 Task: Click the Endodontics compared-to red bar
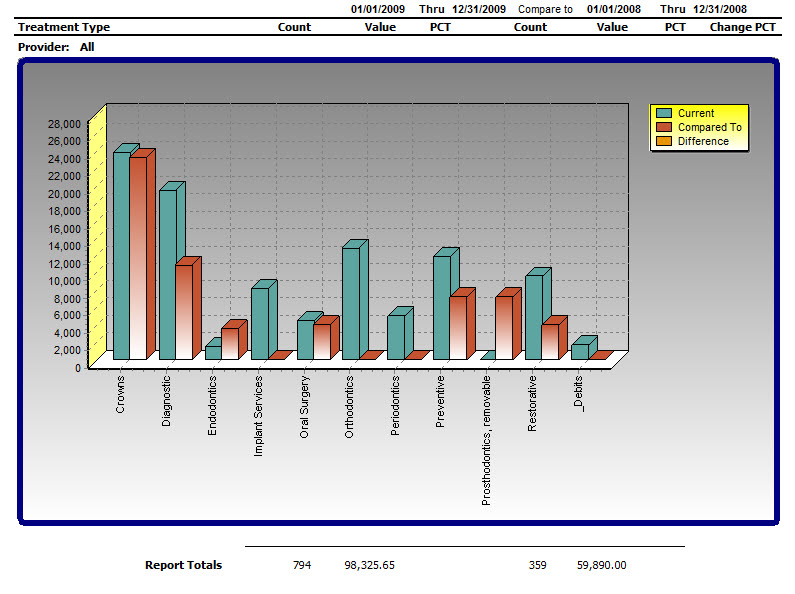230,344
